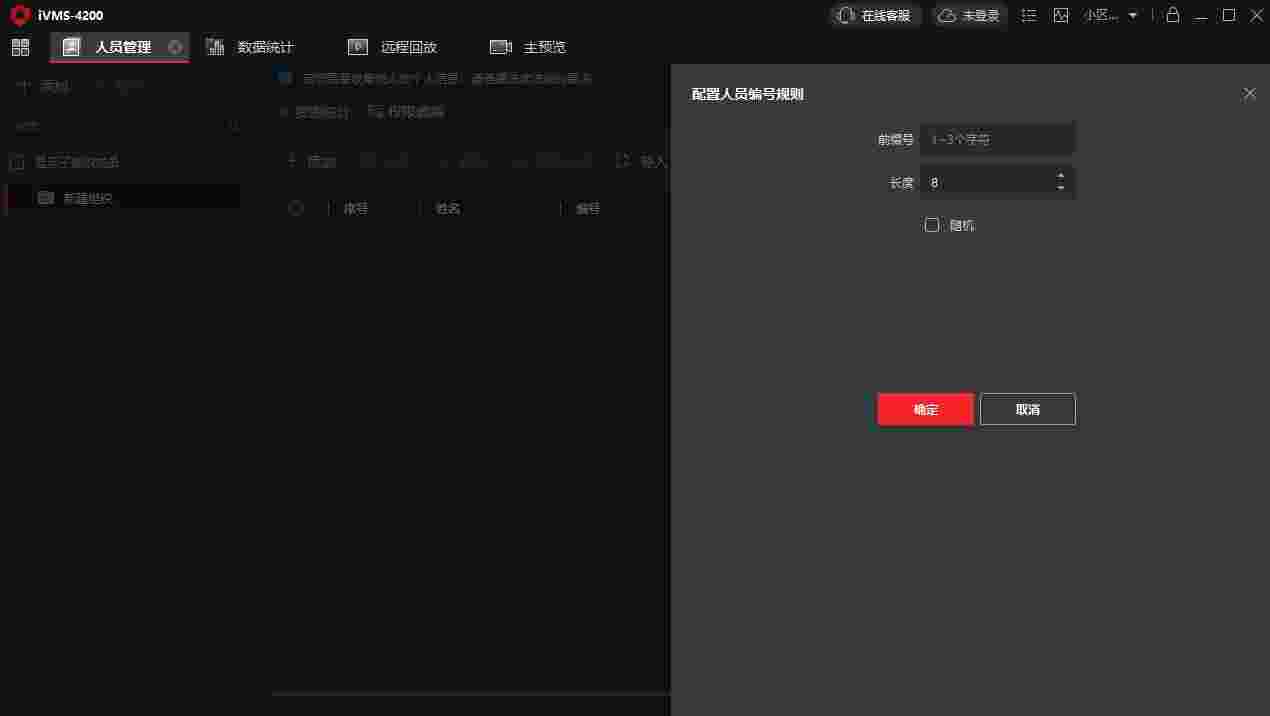Viewport: 1270px width, 716px height.
Task: Maximize the iVMS-4200 window
Action: [x=1229, y=15]
